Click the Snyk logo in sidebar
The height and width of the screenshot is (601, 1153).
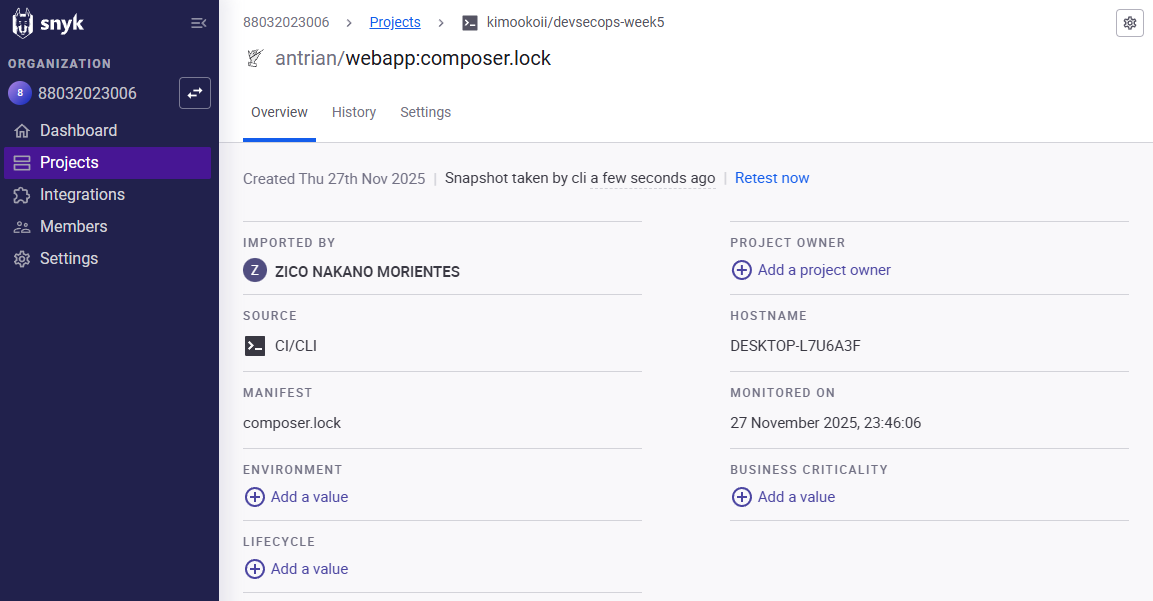coord(48,23)
